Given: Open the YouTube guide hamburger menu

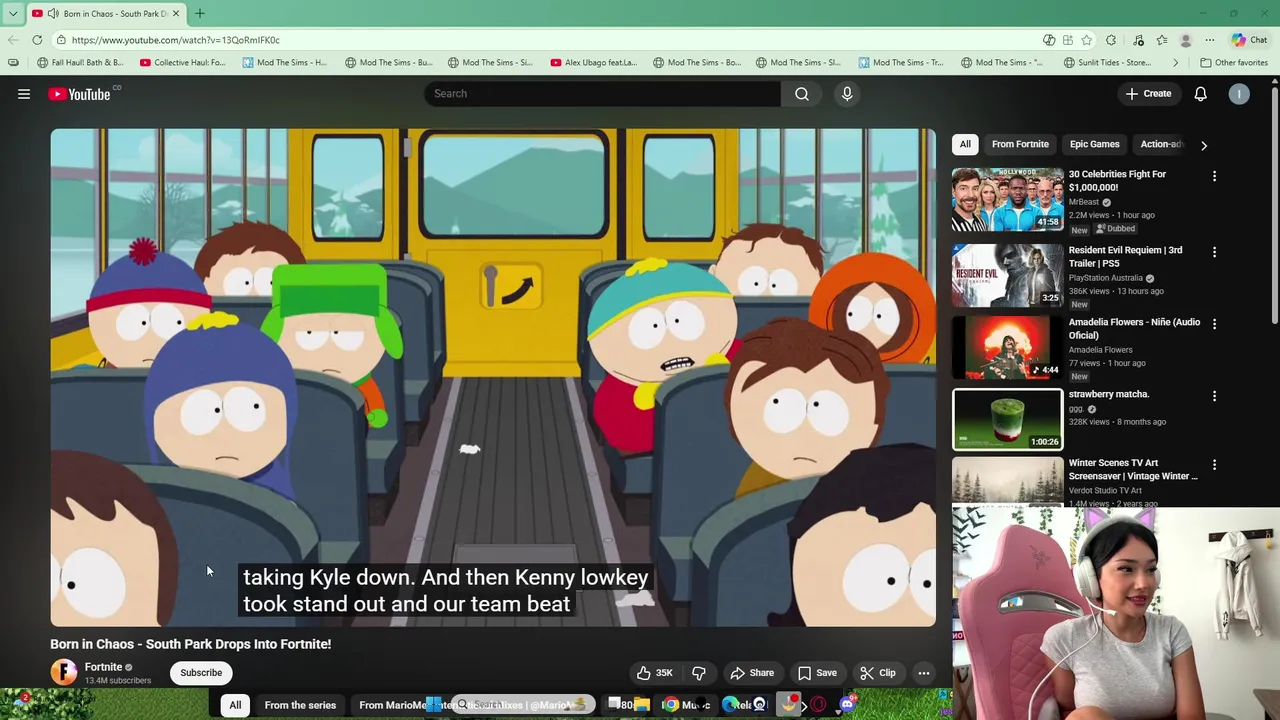Looking at the screenshot, I should (24, 94).
